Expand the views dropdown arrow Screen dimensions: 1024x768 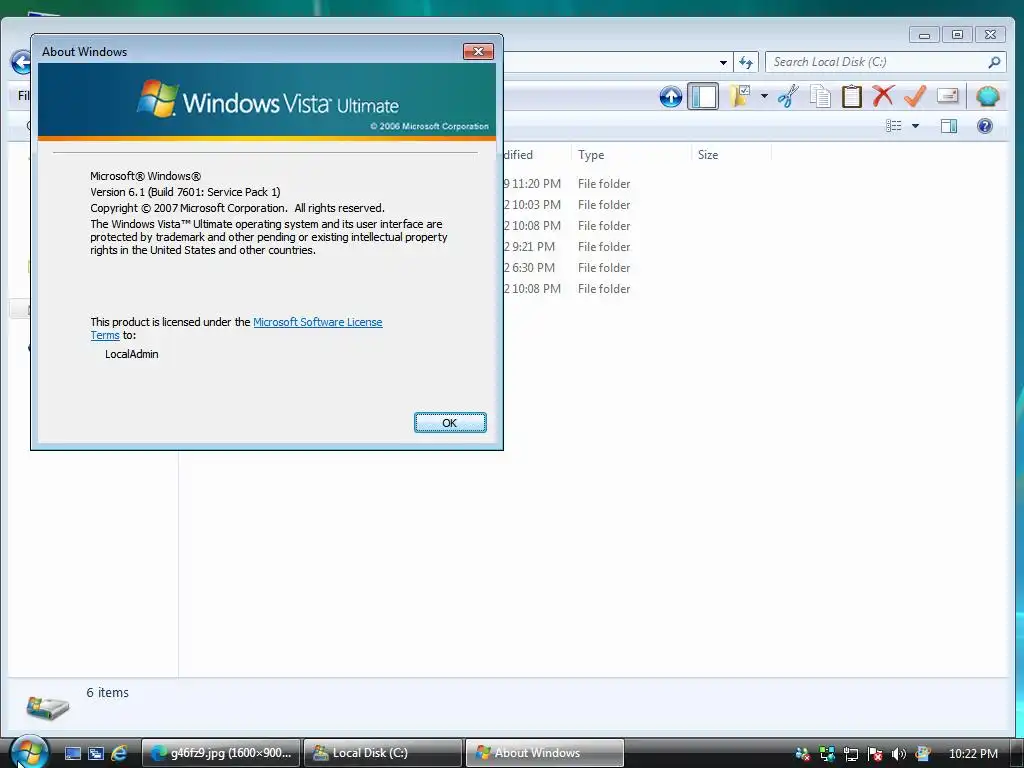(915, 126)
